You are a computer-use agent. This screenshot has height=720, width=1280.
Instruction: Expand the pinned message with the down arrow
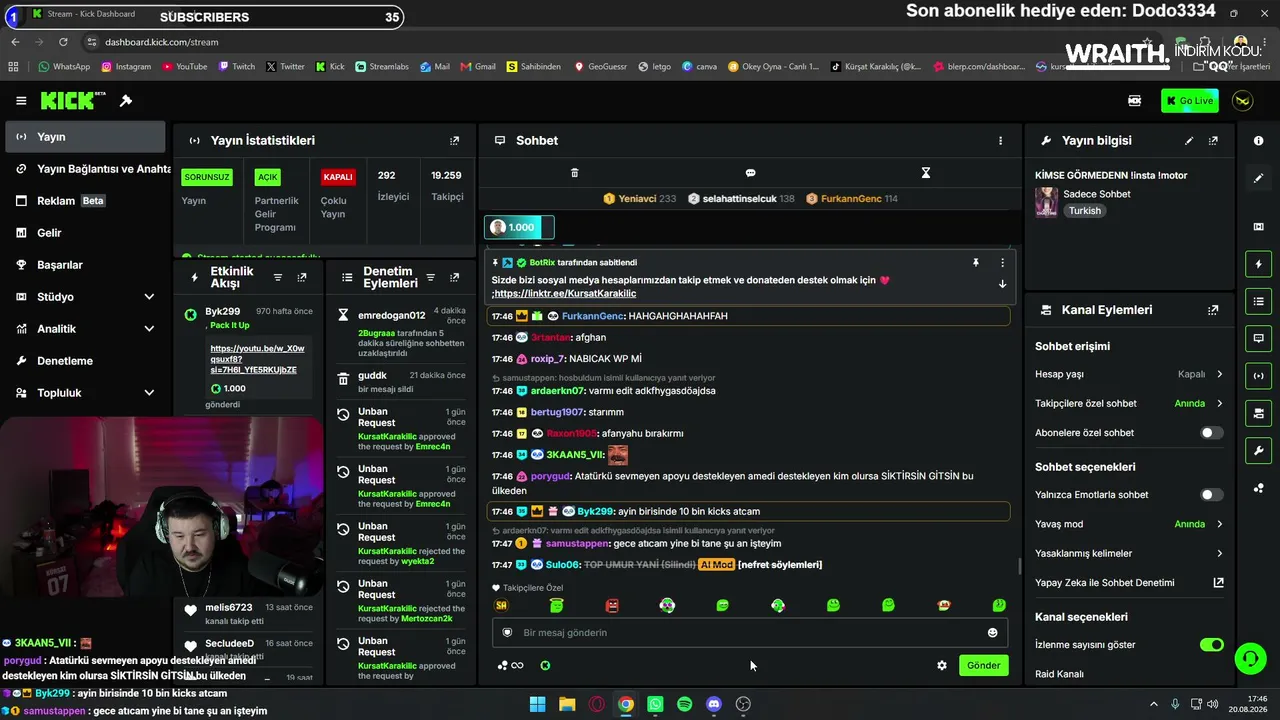1002,284
